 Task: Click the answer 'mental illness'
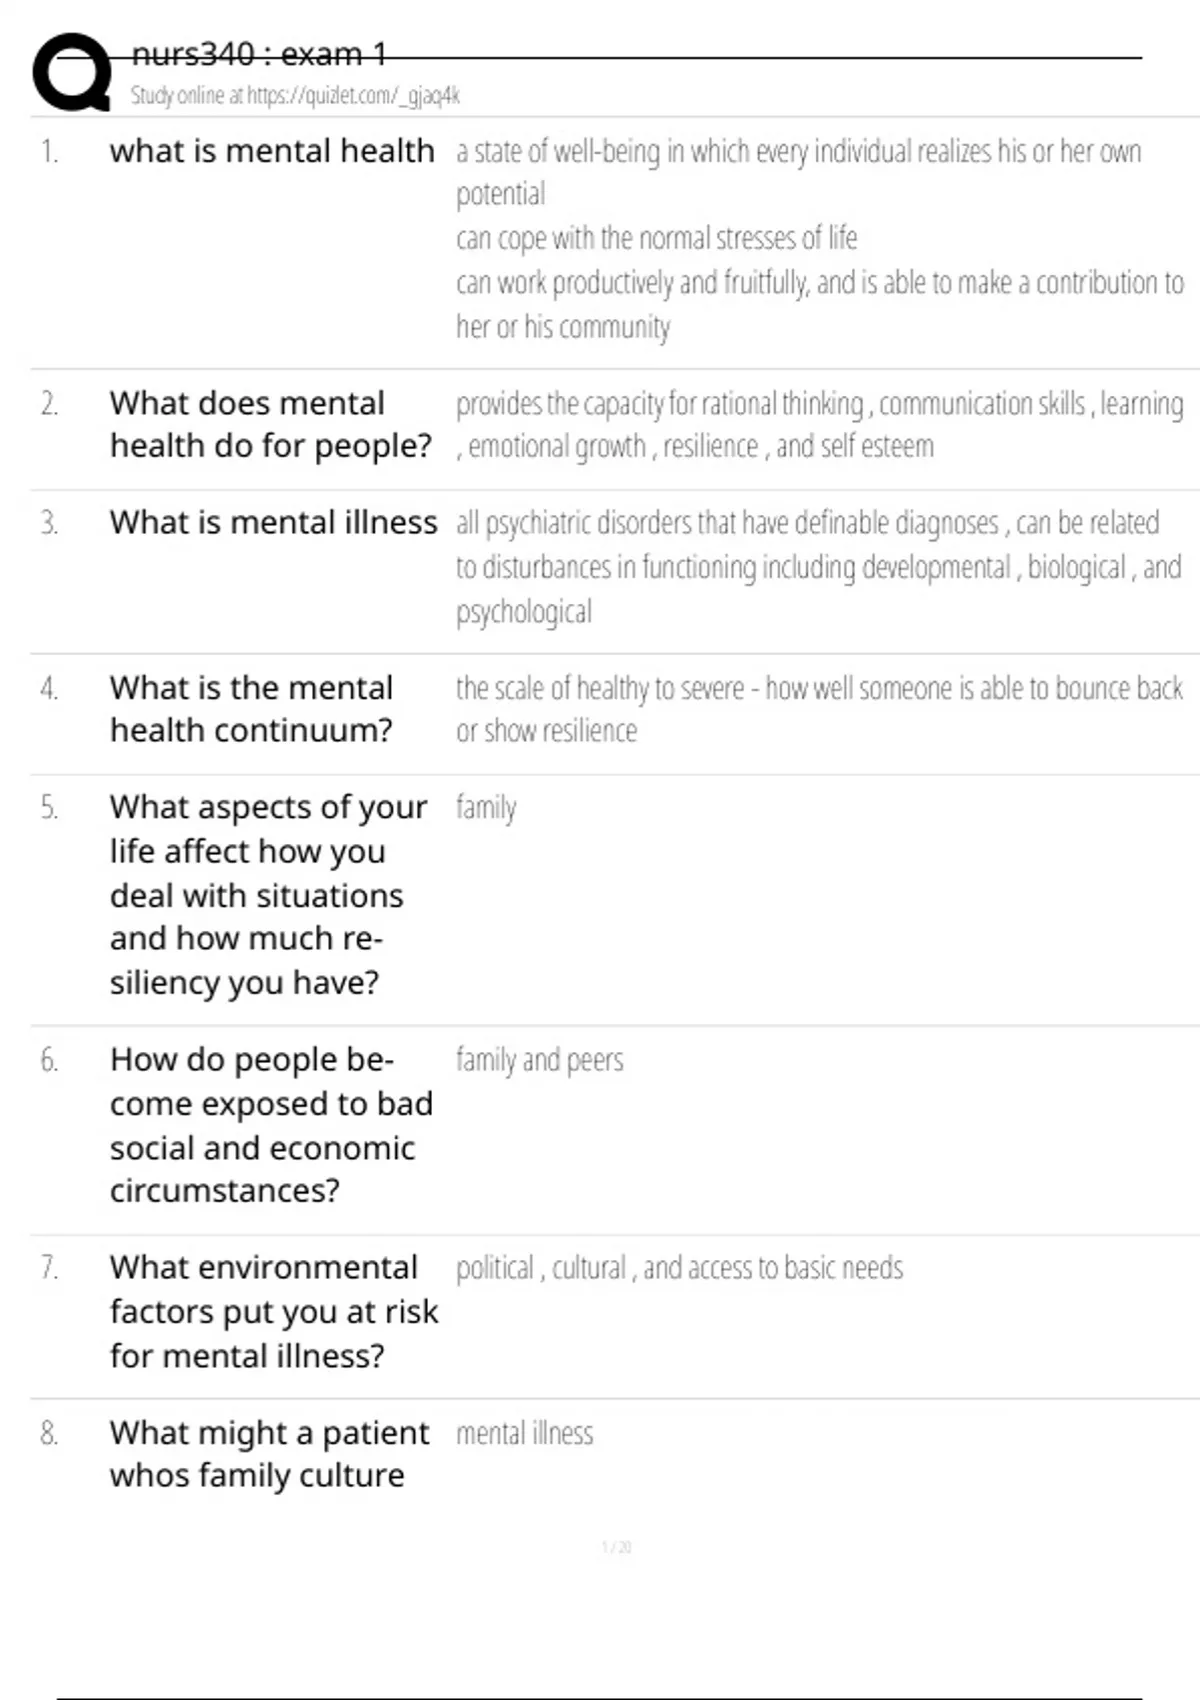[x=524, y=1433]
